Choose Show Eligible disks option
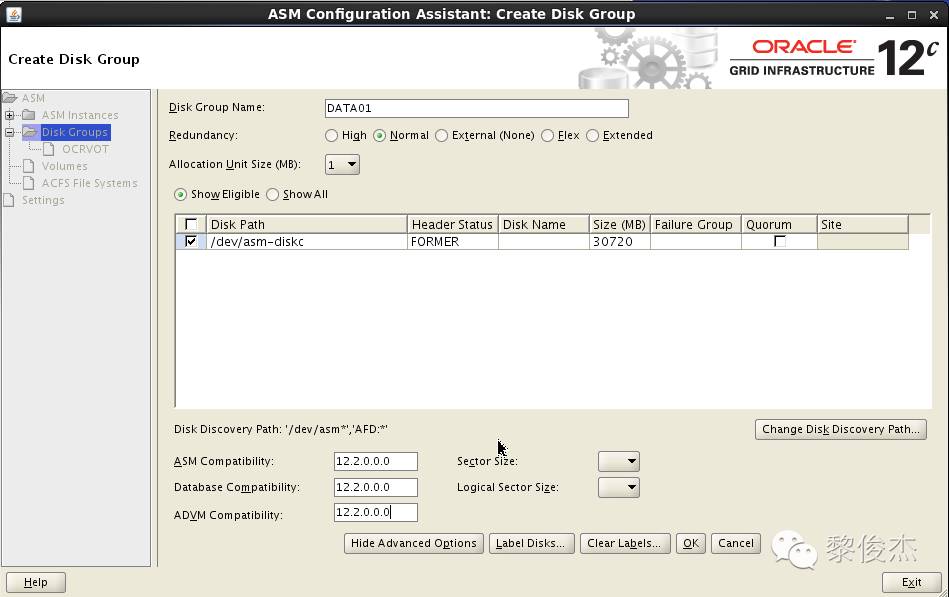The width and height of the screenshot is (949, 597). pos(180,194)
